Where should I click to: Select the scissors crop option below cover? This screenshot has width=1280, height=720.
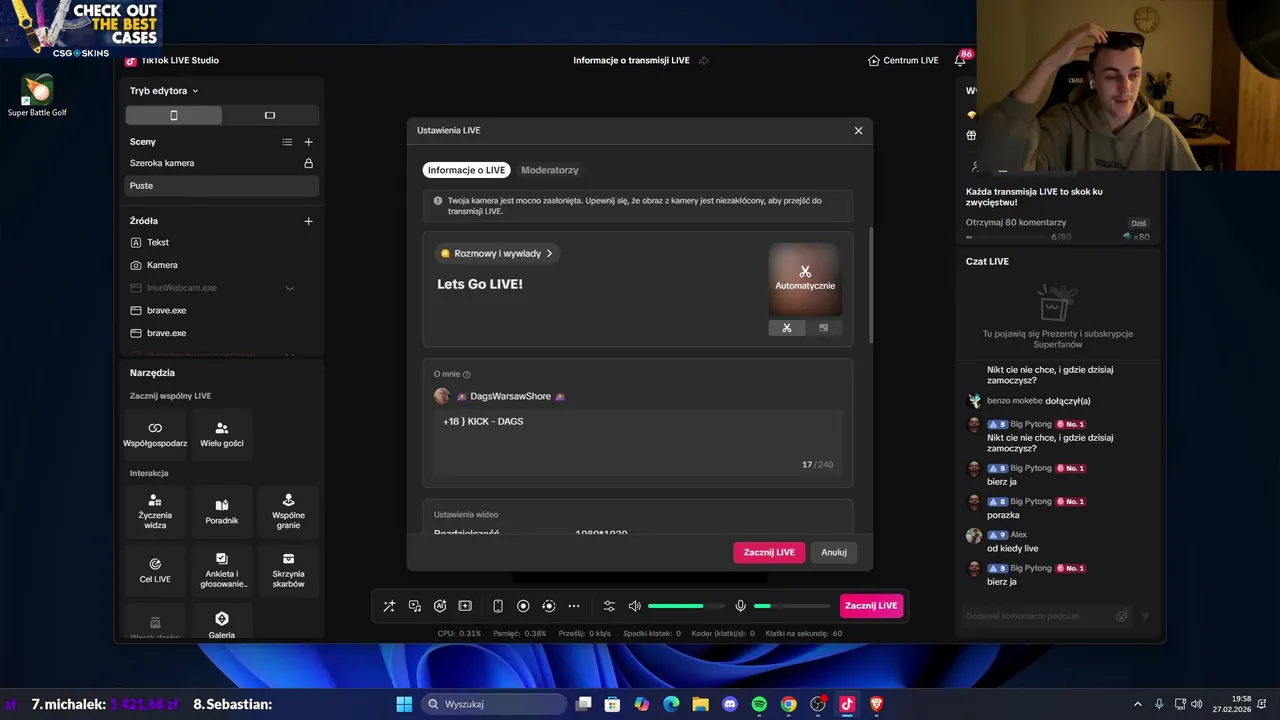pyautogui.click(x=787, y=328)
